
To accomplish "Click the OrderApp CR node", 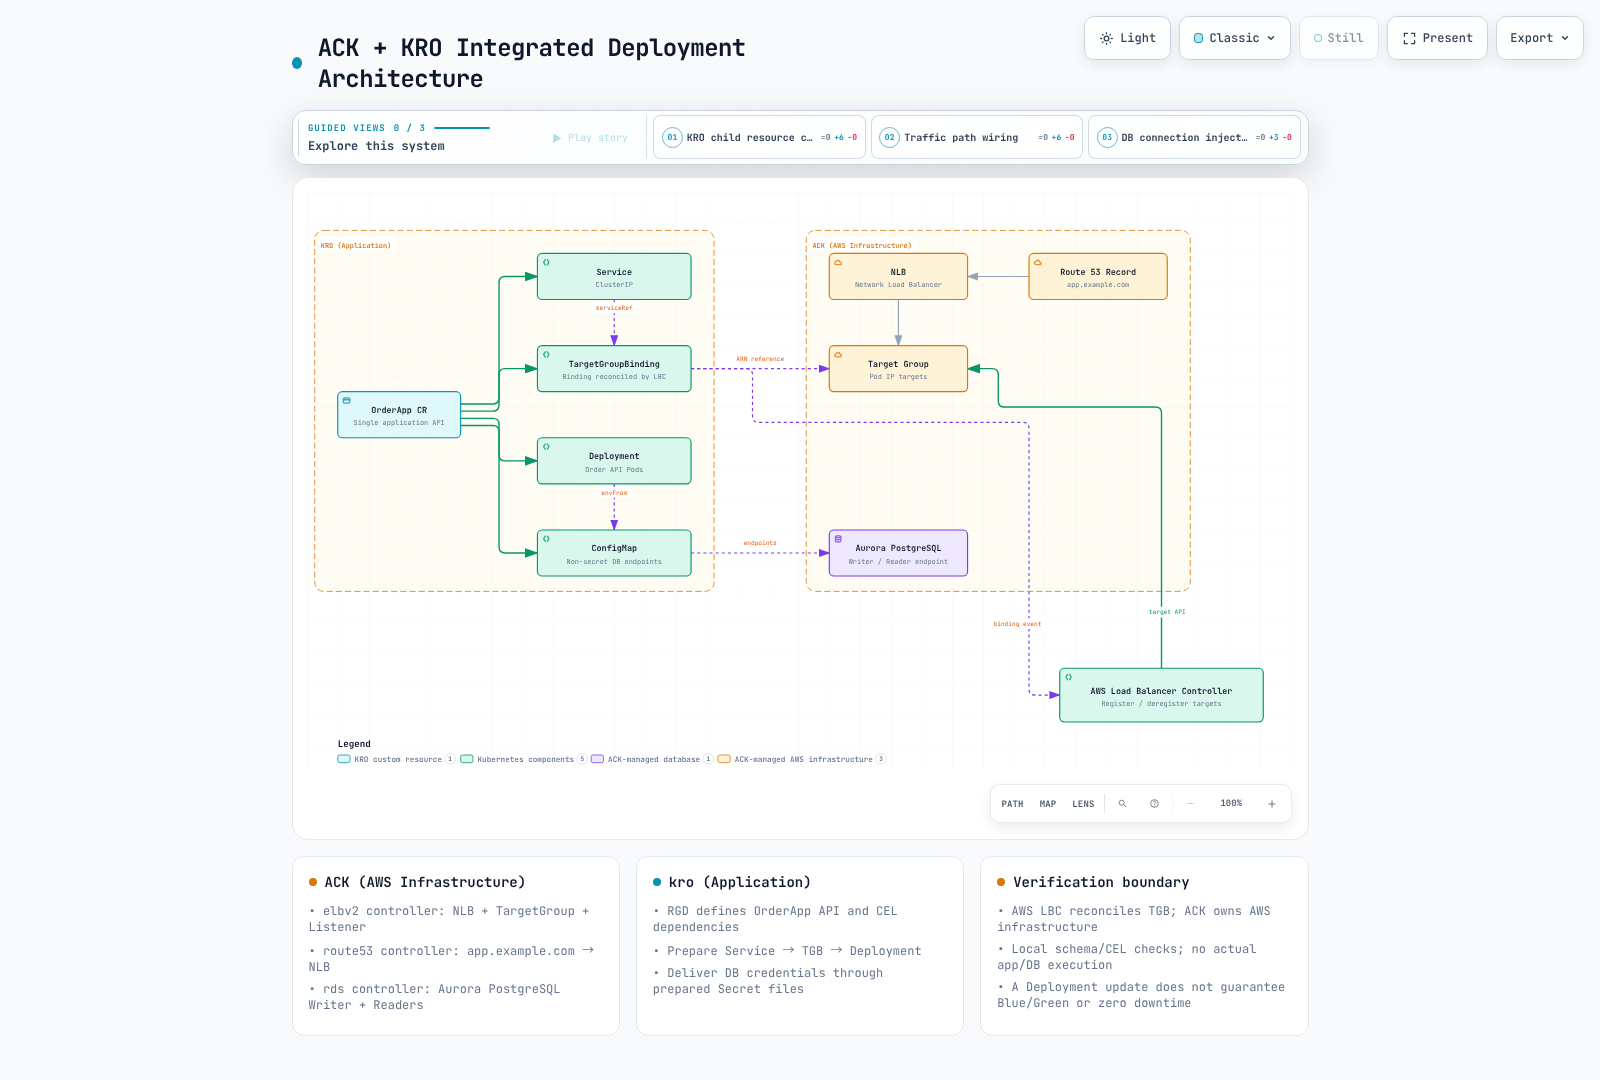I will 399,415.
